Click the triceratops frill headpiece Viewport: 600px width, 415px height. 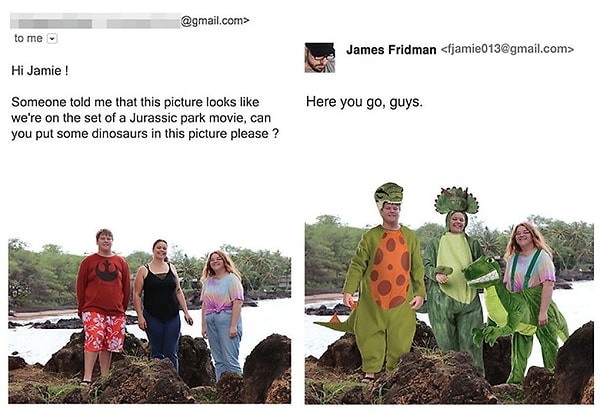pos(457,201)
